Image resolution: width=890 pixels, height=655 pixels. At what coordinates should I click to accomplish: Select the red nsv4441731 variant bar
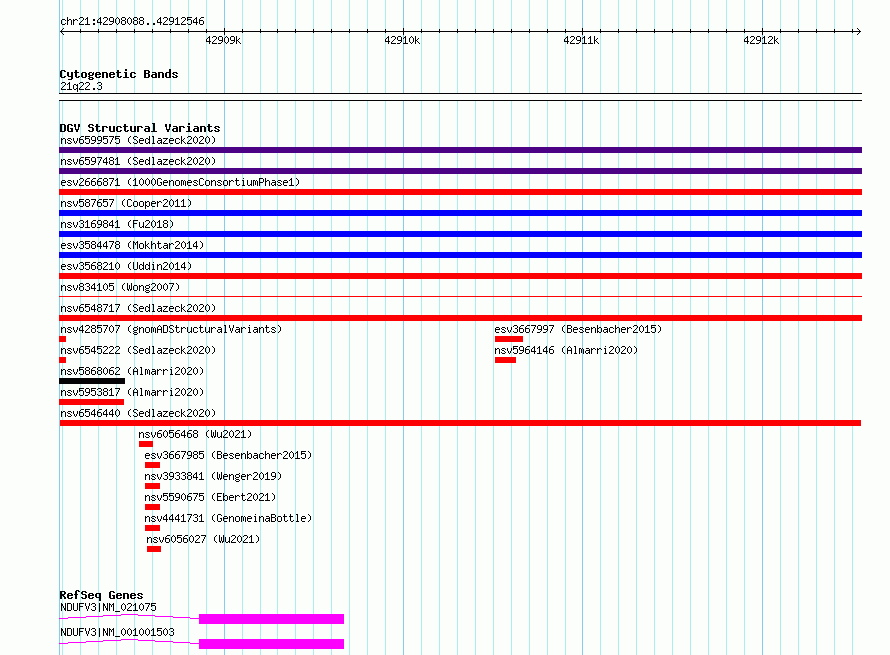[x=152, y=528]
